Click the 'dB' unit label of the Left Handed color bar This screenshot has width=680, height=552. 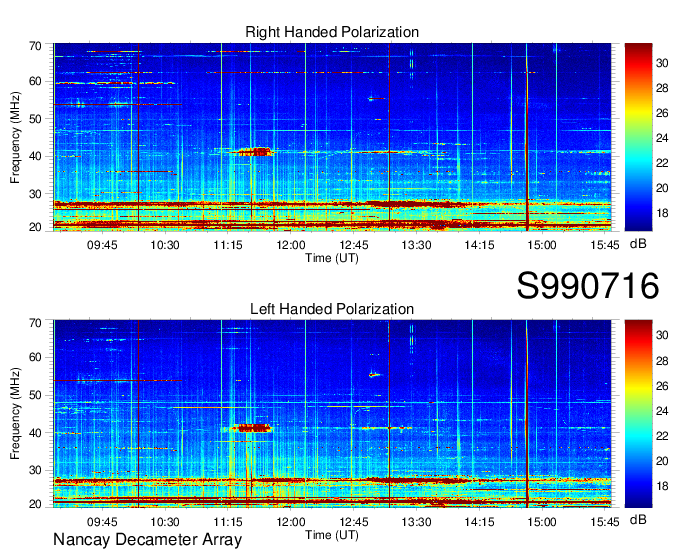638,519
